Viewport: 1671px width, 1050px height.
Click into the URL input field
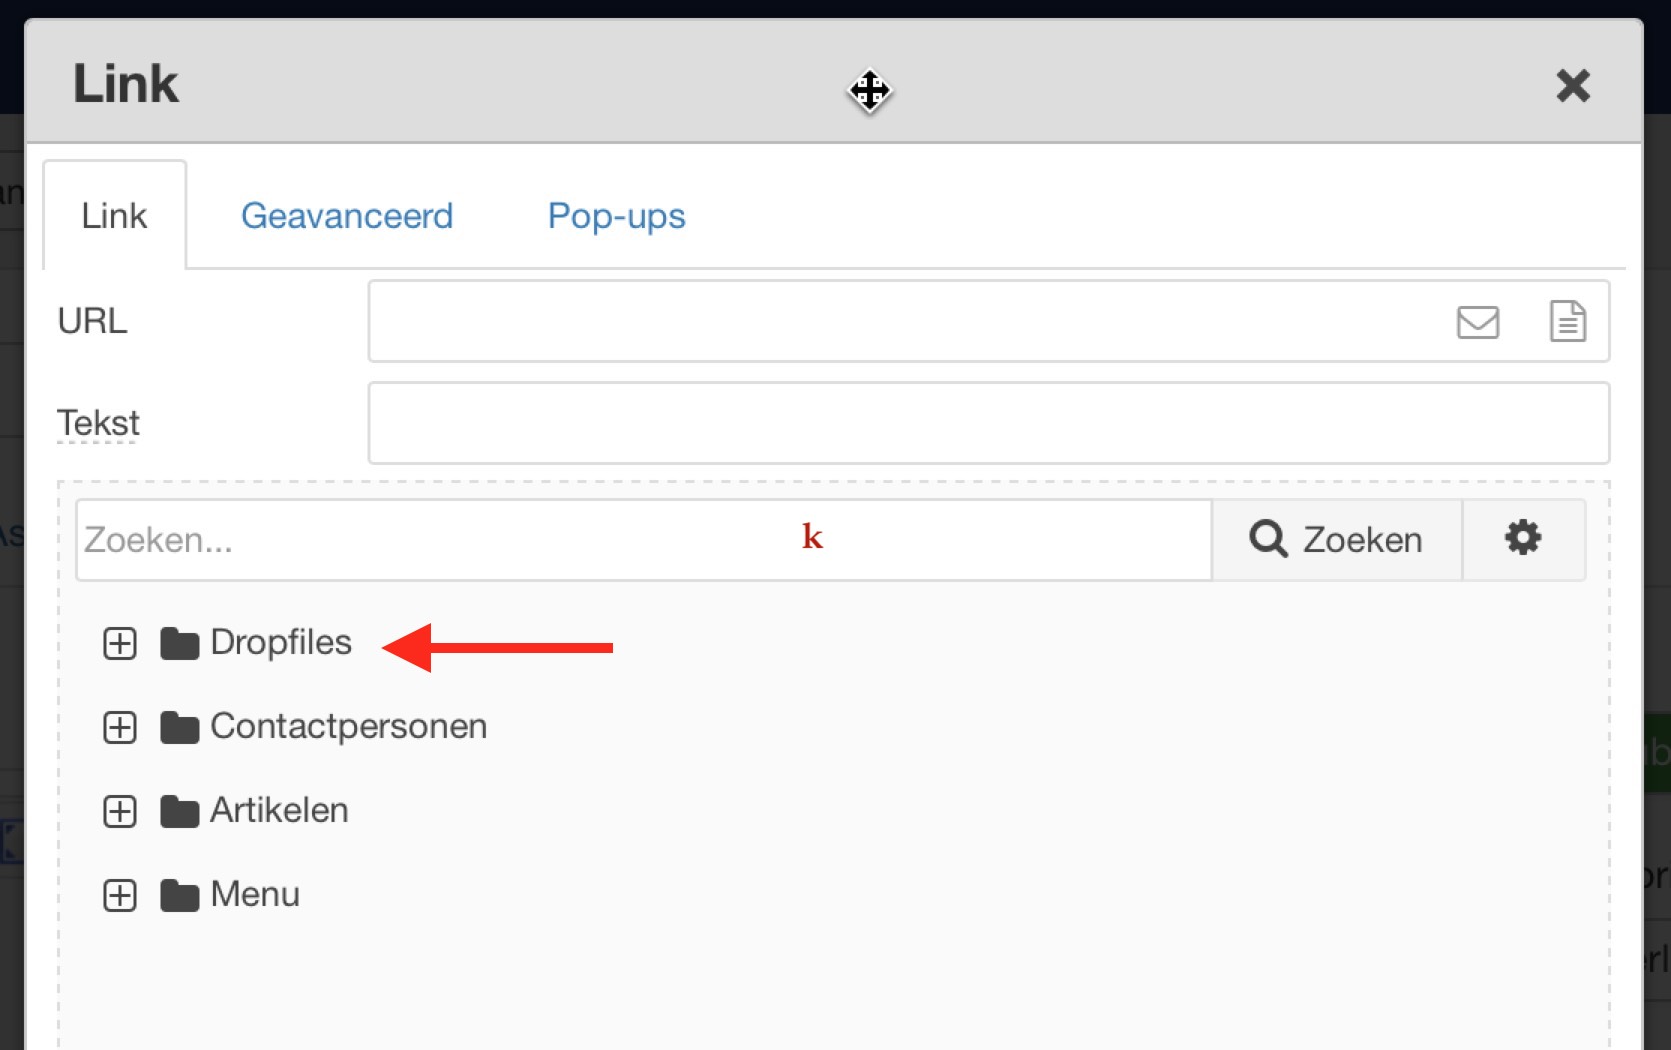coord(900,322)
